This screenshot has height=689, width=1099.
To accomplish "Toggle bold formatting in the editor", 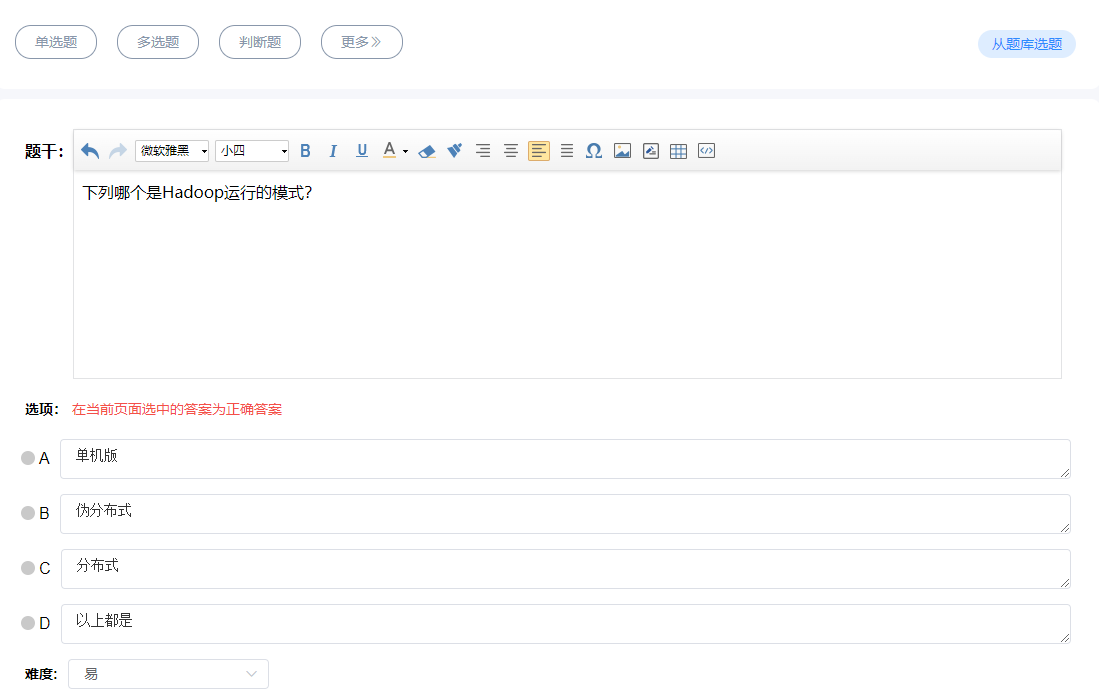I will coord(305,151).
